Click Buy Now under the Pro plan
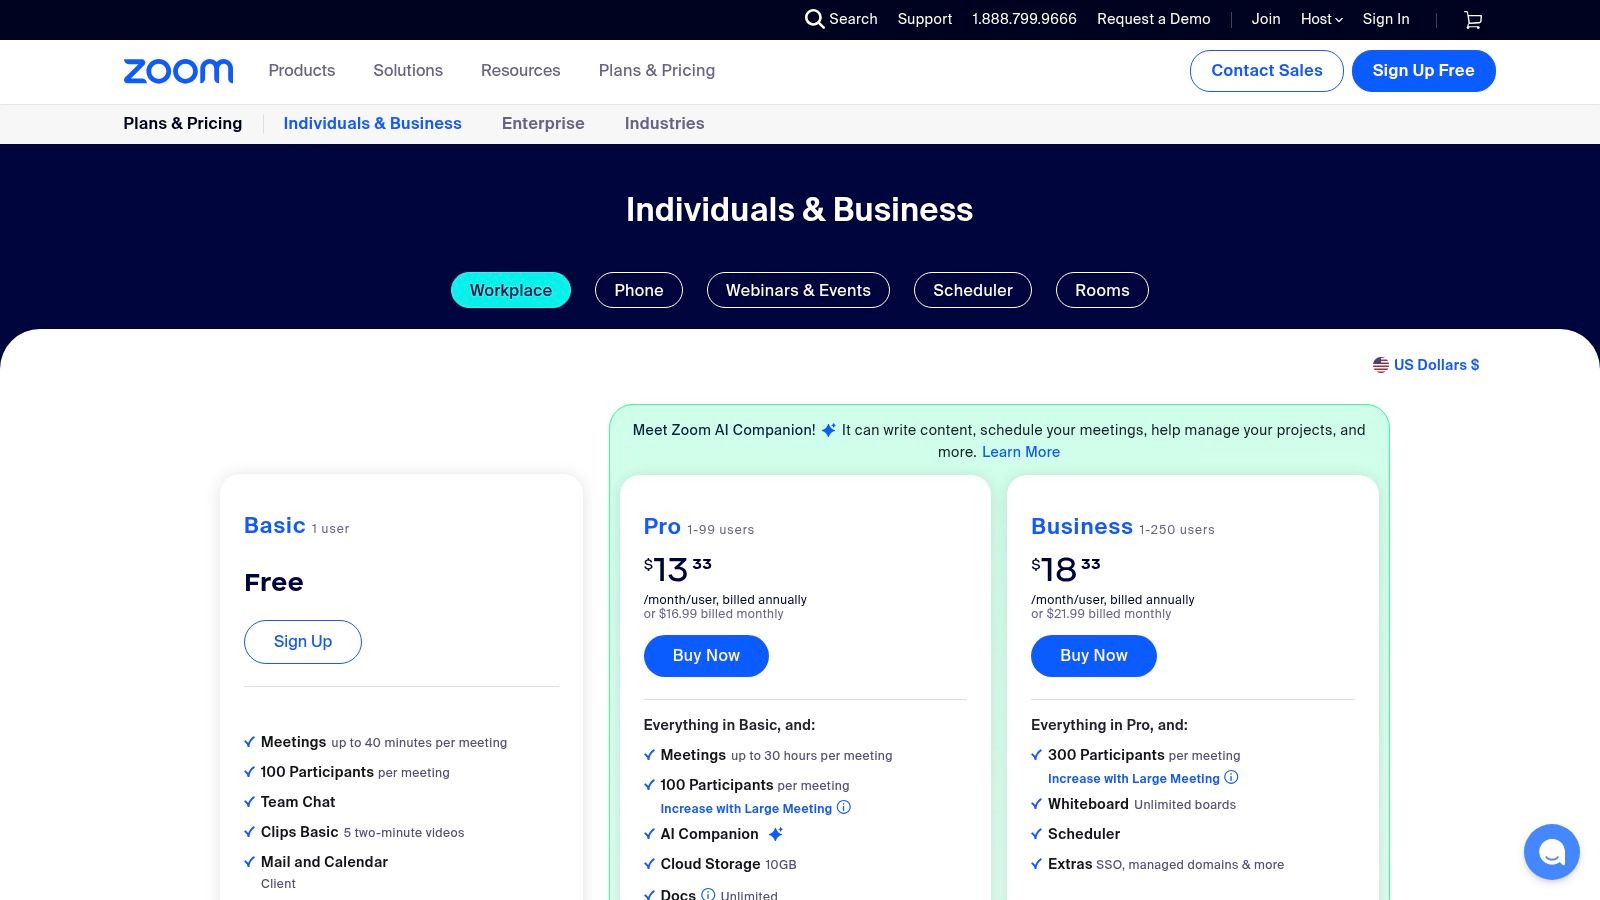The width and height of the screenshot is (1600, 900). 706,655
